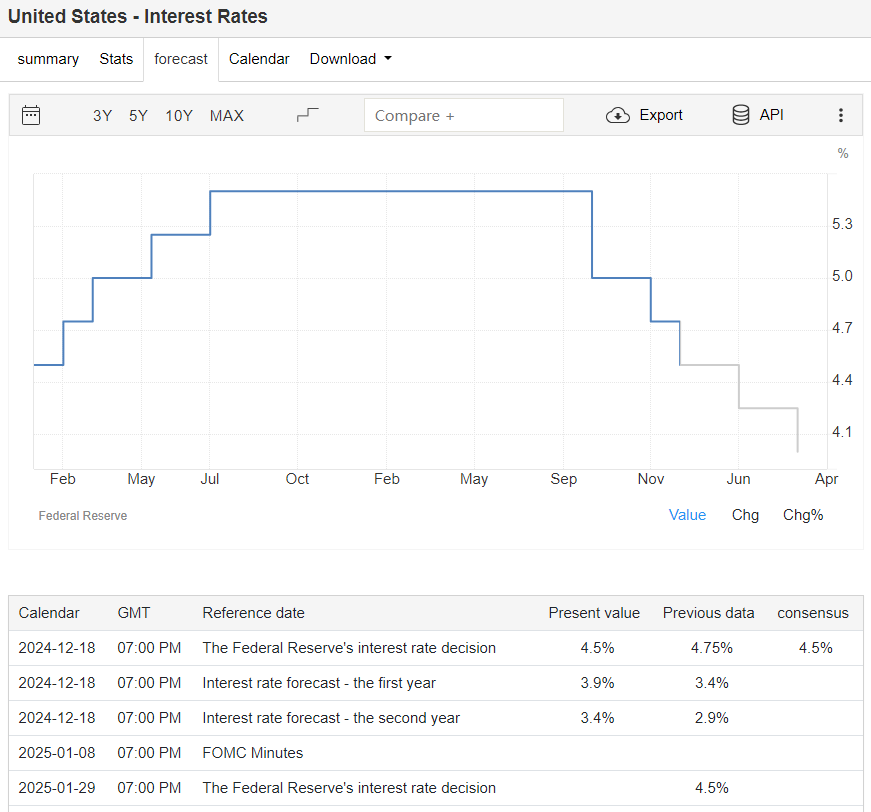
Task: Select the 3Y time range
Action: tap(102, 115)
